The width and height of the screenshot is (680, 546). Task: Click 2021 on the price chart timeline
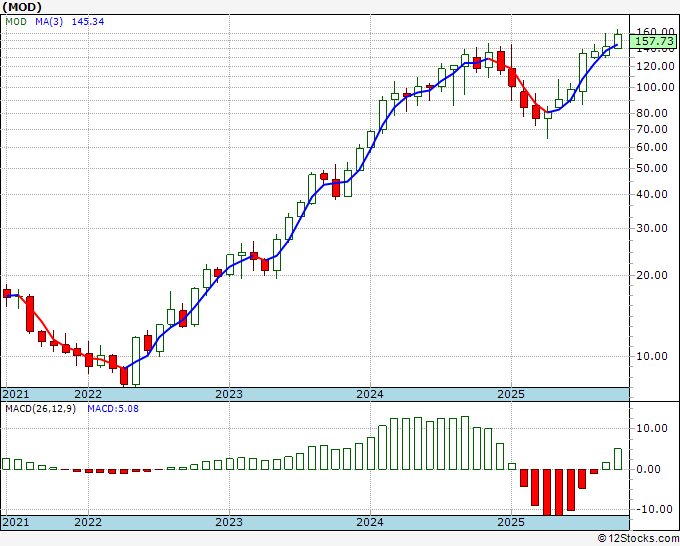[x=16, y=394]
